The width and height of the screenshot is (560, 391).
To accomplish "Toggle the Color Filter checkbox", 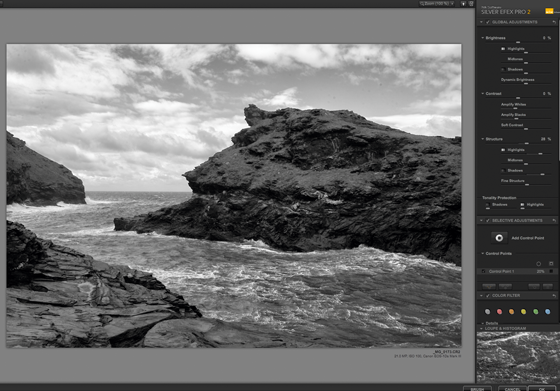I will pyautogui.click(x=488, y=296).
